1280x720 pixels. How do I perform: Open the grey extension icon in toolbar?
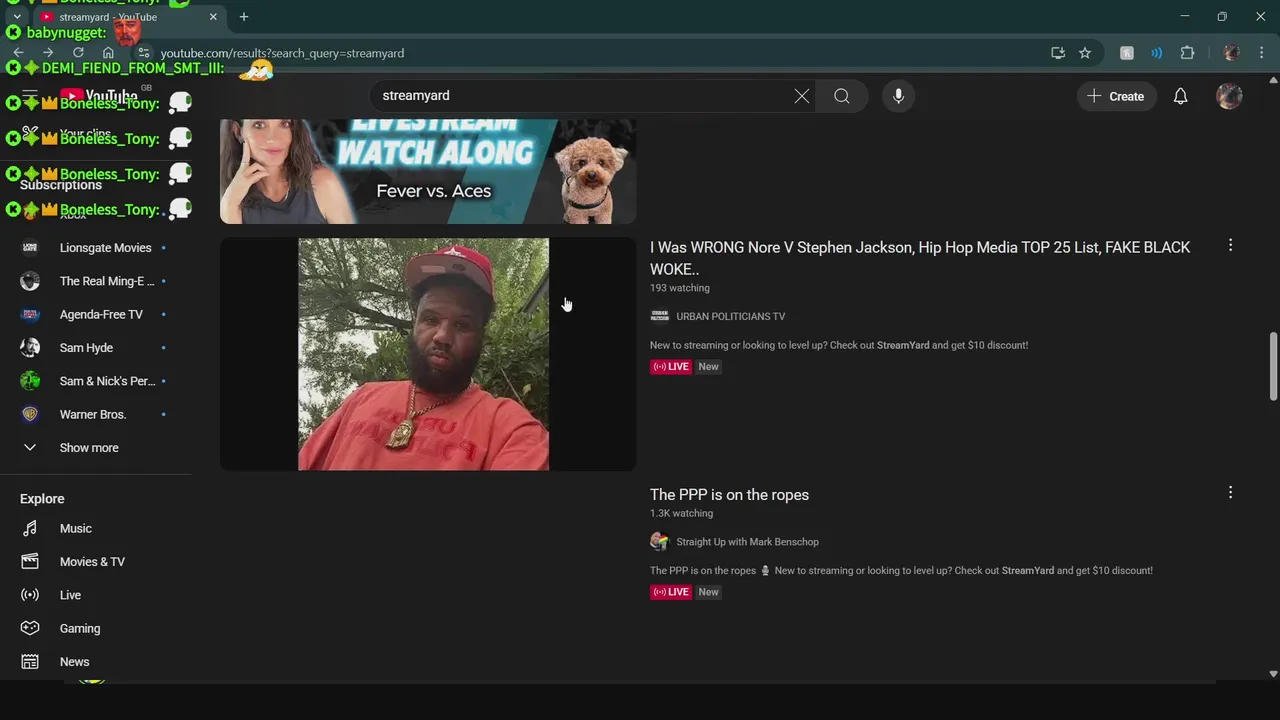tap(1127, 53)
